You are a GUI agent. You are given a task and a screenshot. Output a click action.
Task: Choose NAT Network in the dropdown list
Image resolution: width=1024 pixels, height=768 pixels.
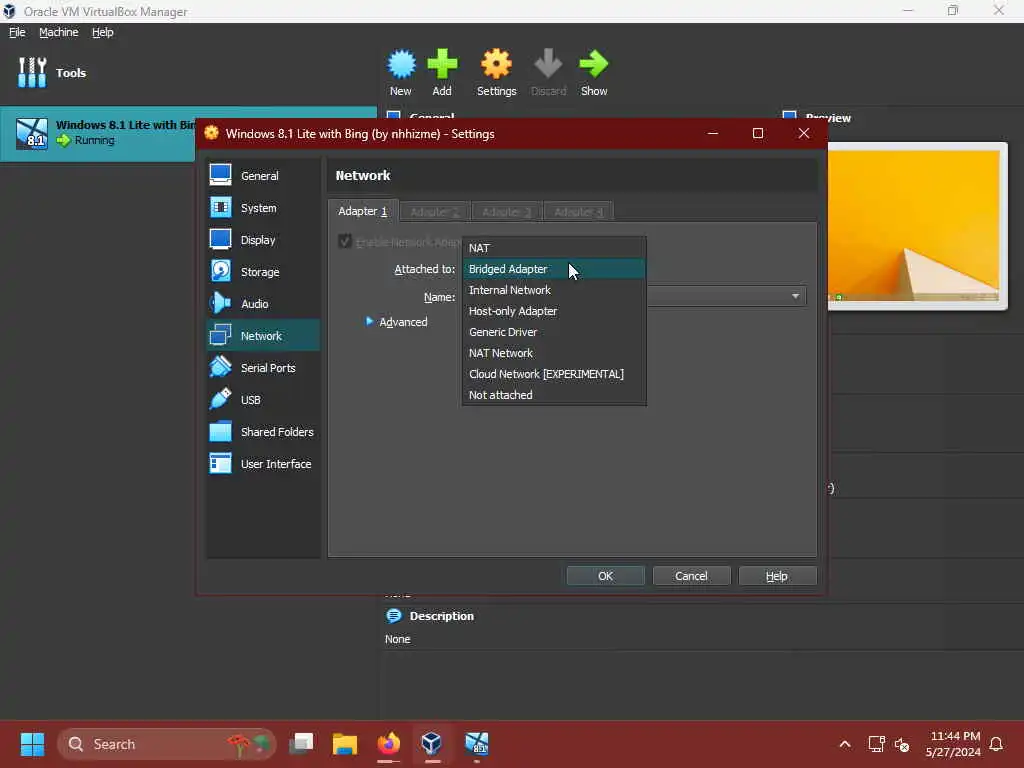[554, 353]
